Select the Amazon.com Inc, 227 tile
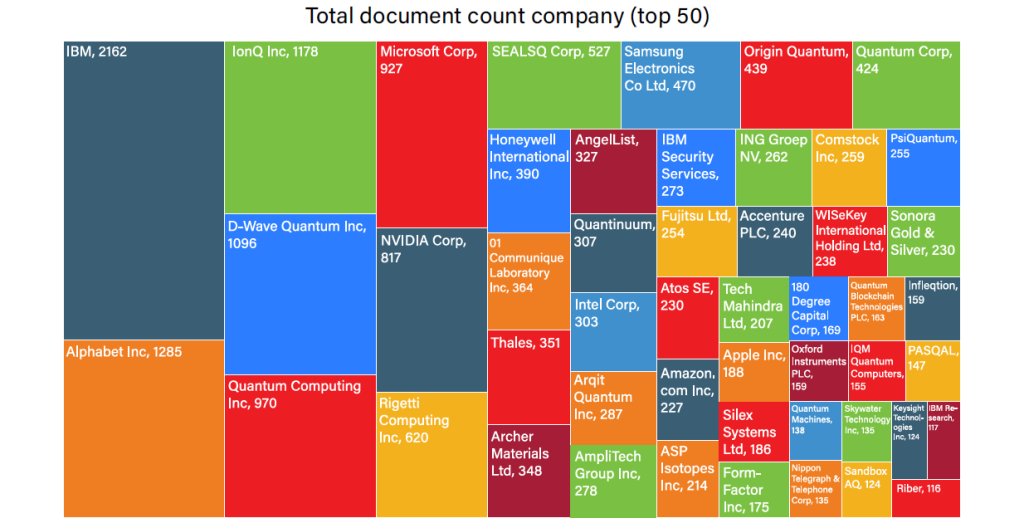 pyautogui.click(x=688, y=400)
